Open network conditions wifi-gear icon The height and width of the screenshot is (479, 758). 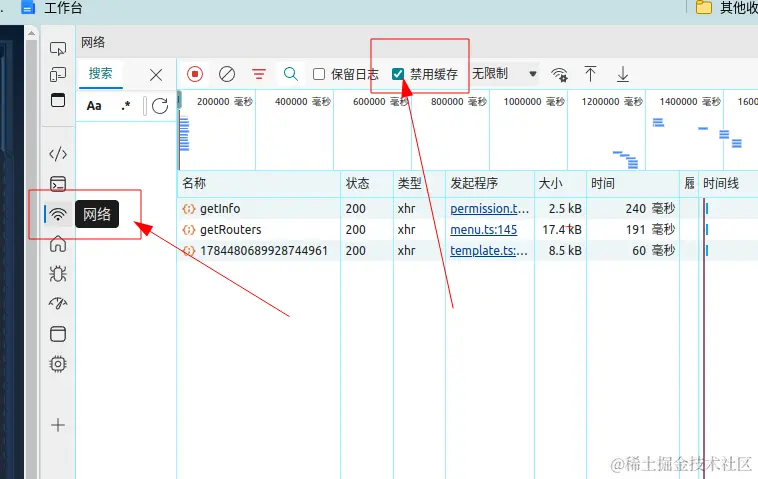tap(559, 74)
